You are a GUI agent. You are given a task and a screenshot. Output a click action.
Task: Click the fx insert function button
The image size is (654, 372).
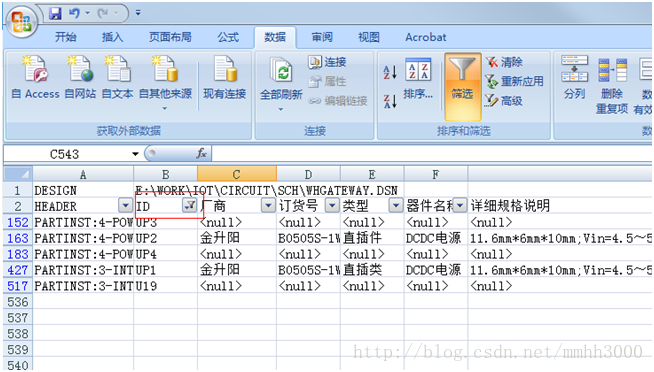(201, 154)
